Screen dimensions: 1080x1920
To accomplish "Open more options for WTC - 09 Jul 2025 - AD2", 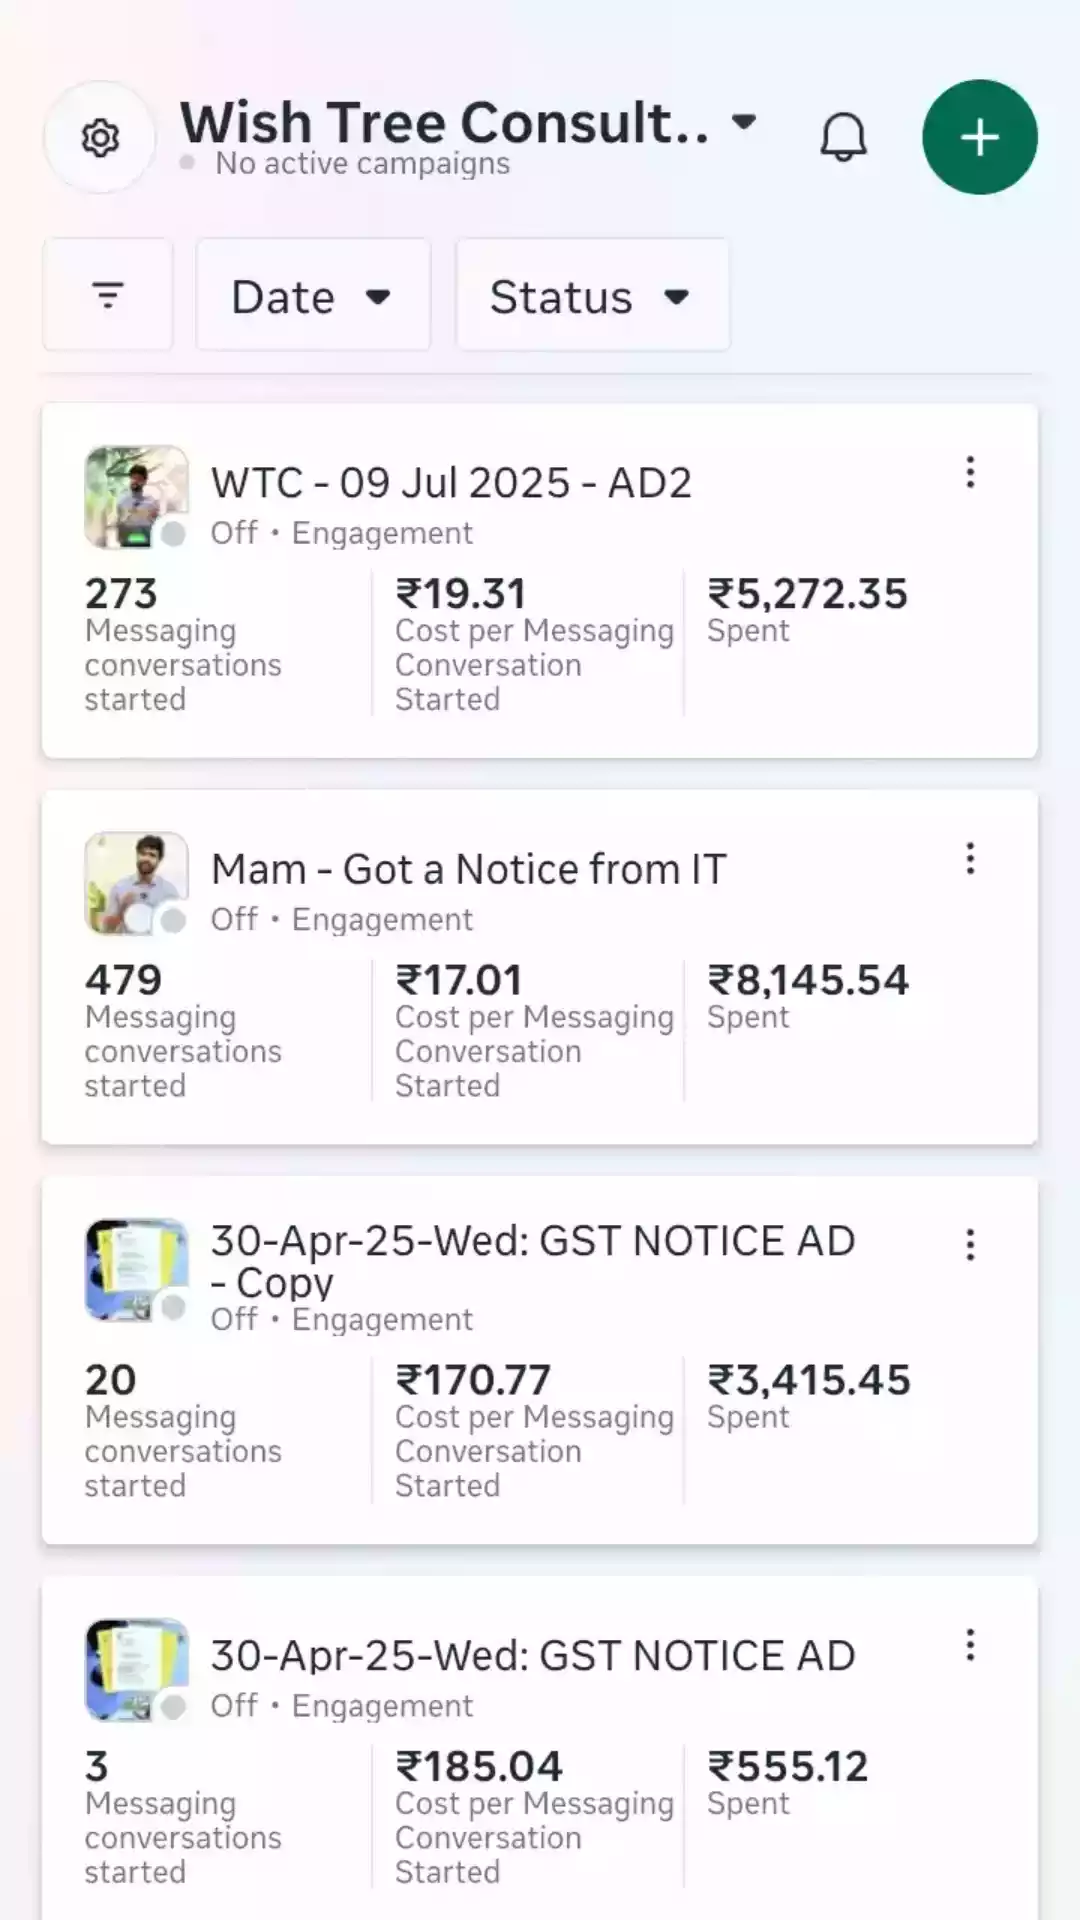I will [x=970, y=472].
